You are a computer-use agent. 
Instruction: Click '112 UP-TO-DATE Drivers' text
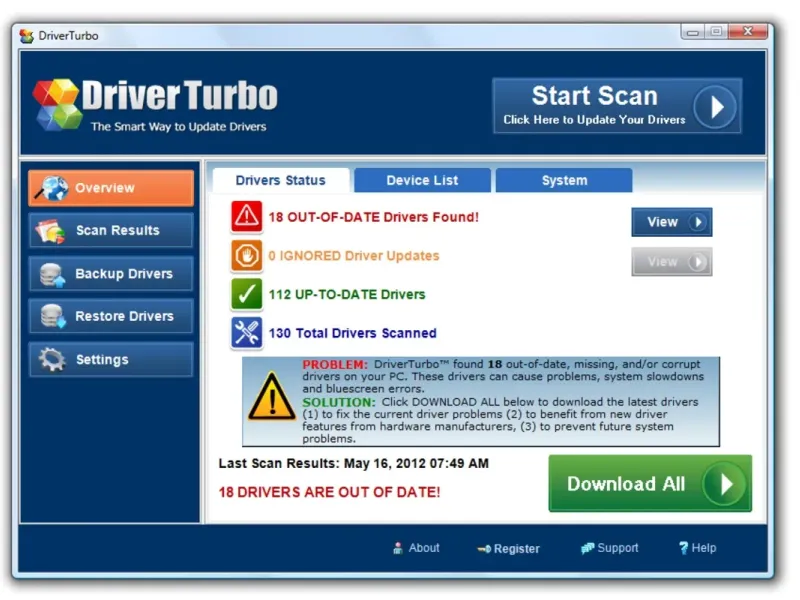347,295
